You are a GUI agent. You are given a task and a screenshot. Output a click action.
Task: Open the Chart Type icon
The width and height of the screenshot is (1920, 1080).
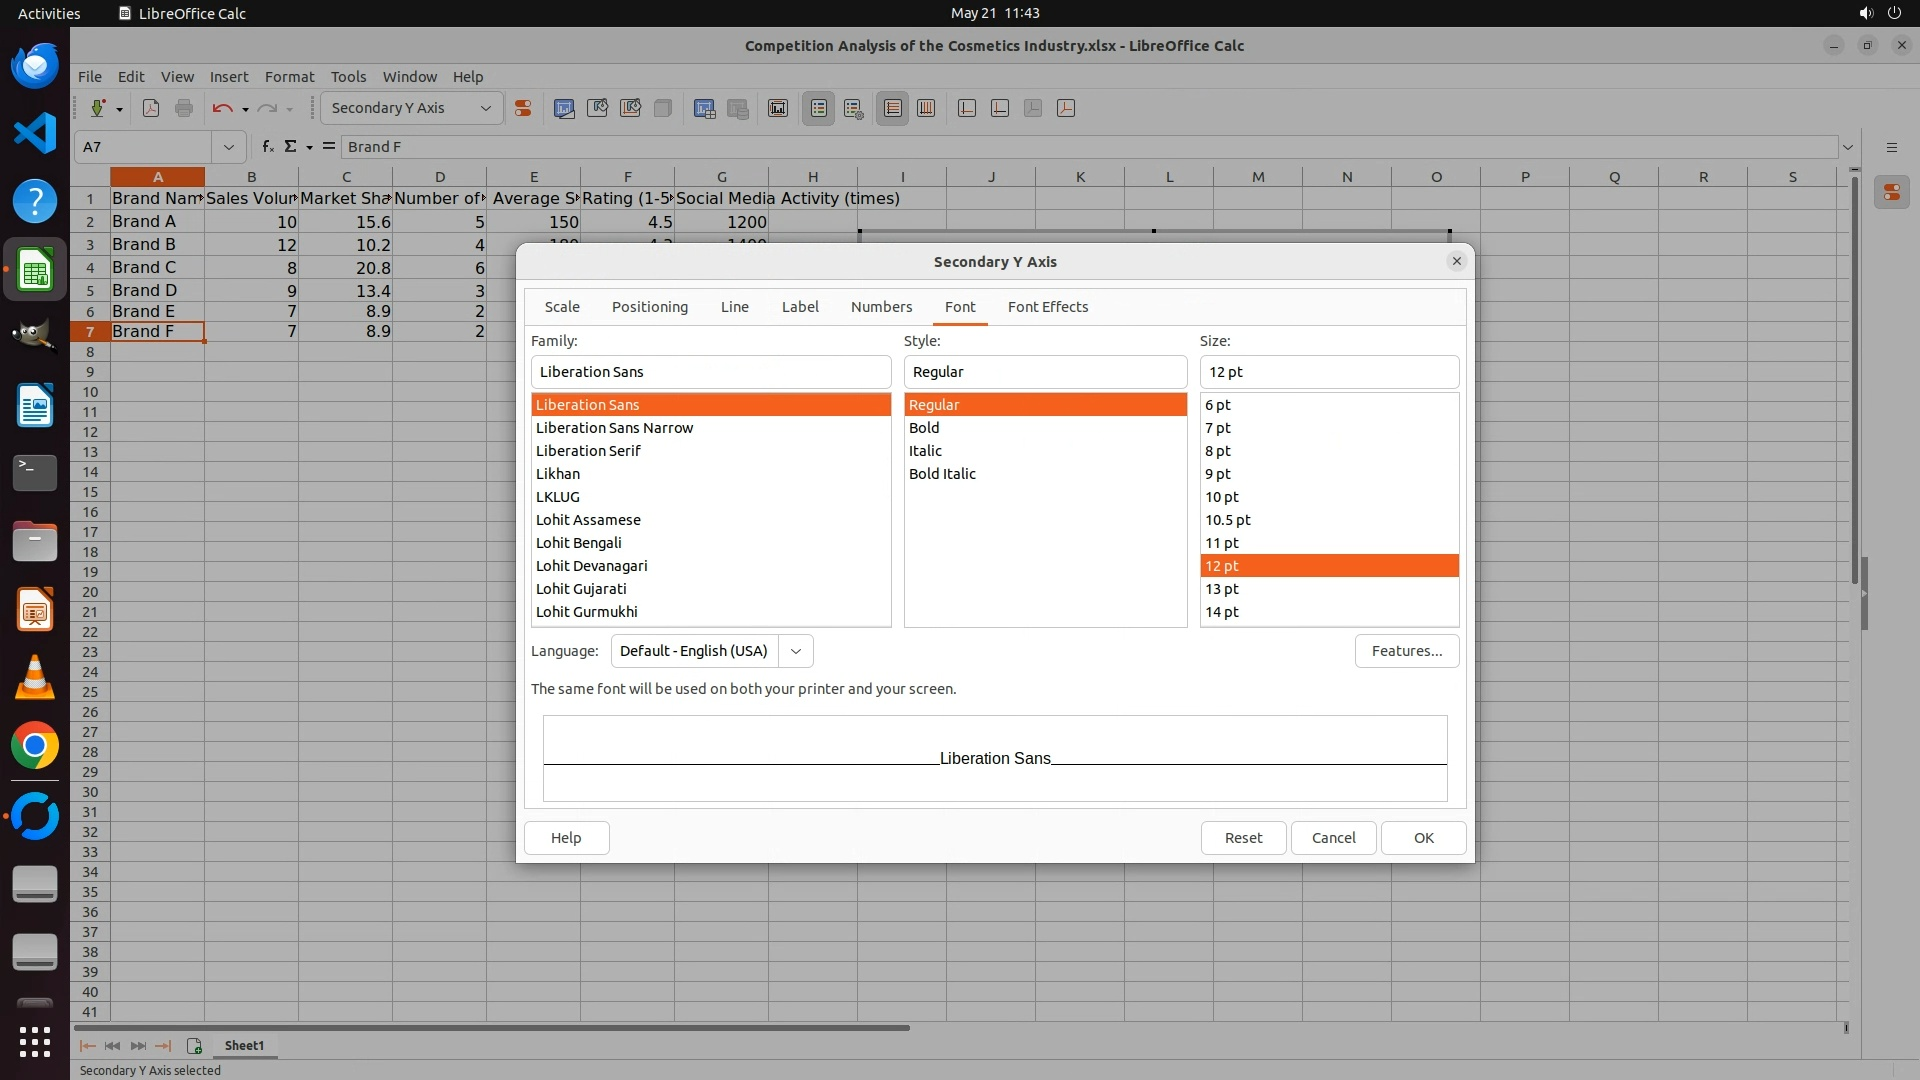[564, 108]
